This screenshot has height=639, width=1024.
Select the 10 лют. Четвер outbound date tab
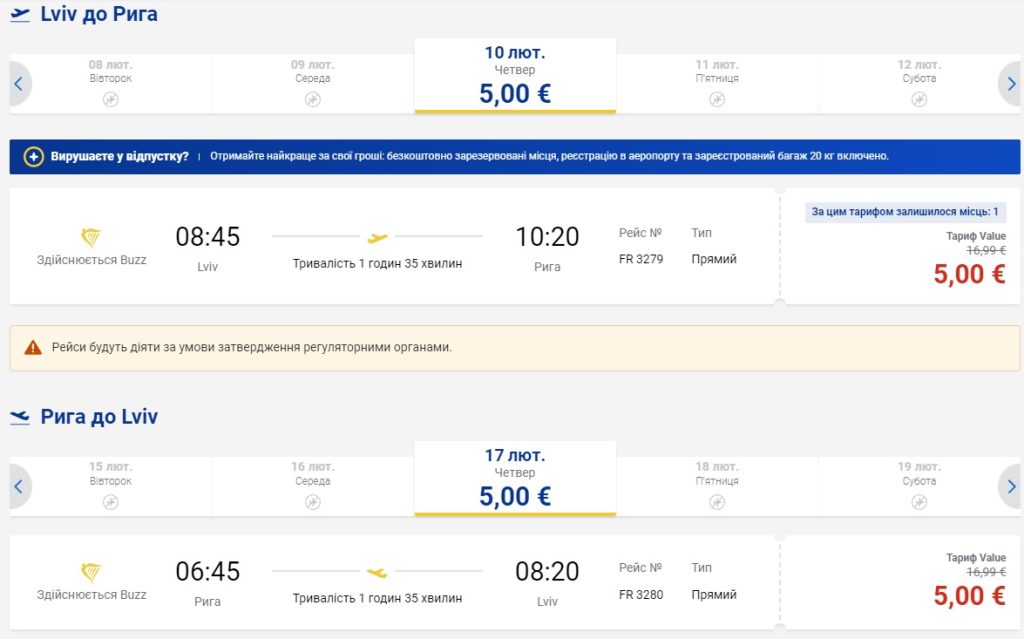[x=515, y=76]
